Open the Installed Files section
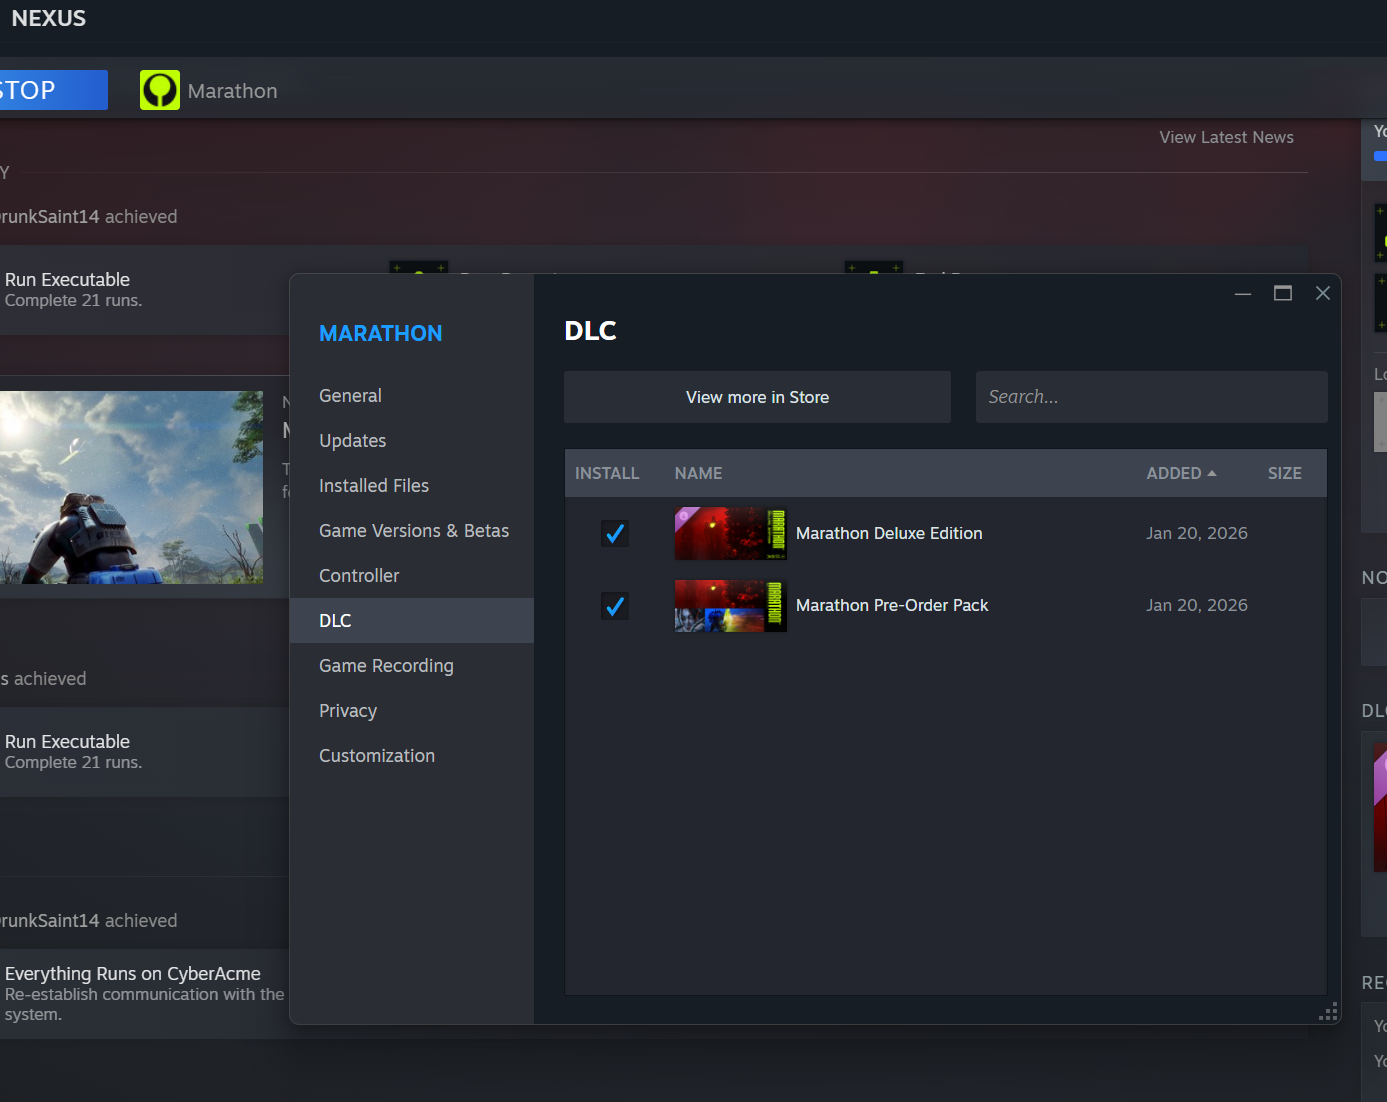Image resolution: width=1387 pixels, height=1102 pixels. pos(374,486)
